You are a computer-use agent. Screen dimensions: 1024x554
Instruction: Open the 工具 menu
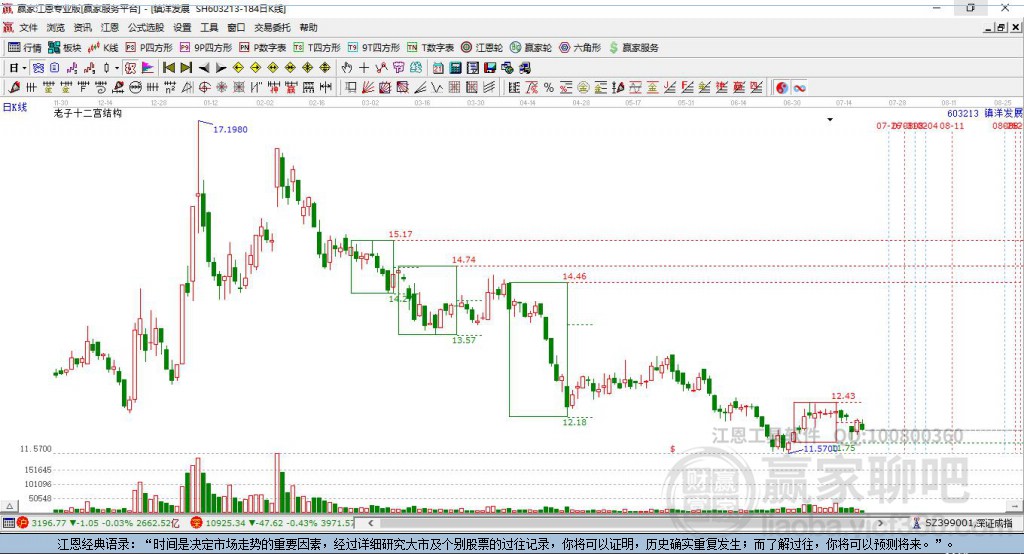(209, 27)
